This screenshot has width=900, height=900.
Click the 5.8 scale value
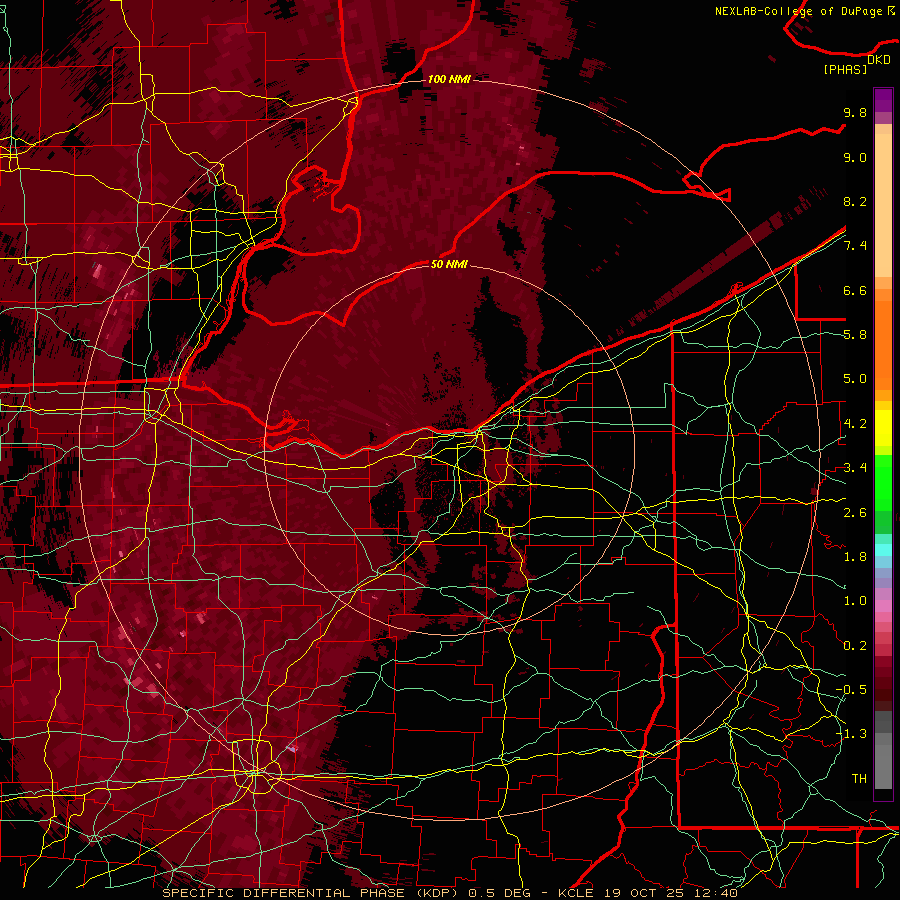pyautogui.click(x=855, y=335)
